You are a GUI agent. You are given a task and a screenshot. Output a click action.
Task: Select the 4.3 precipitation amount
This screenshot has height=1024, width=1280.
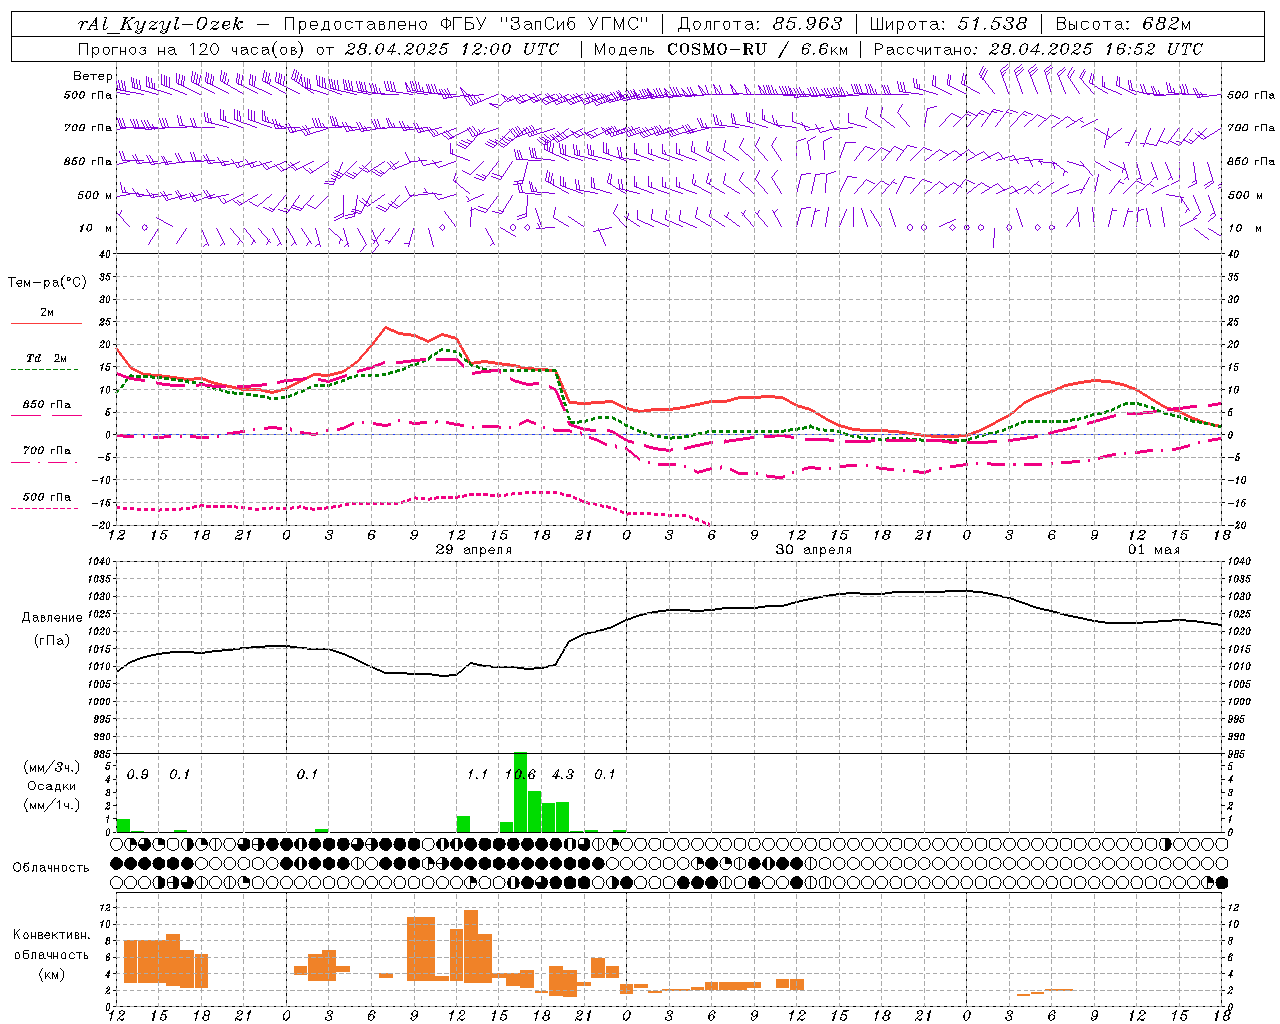tap(563, 774)
